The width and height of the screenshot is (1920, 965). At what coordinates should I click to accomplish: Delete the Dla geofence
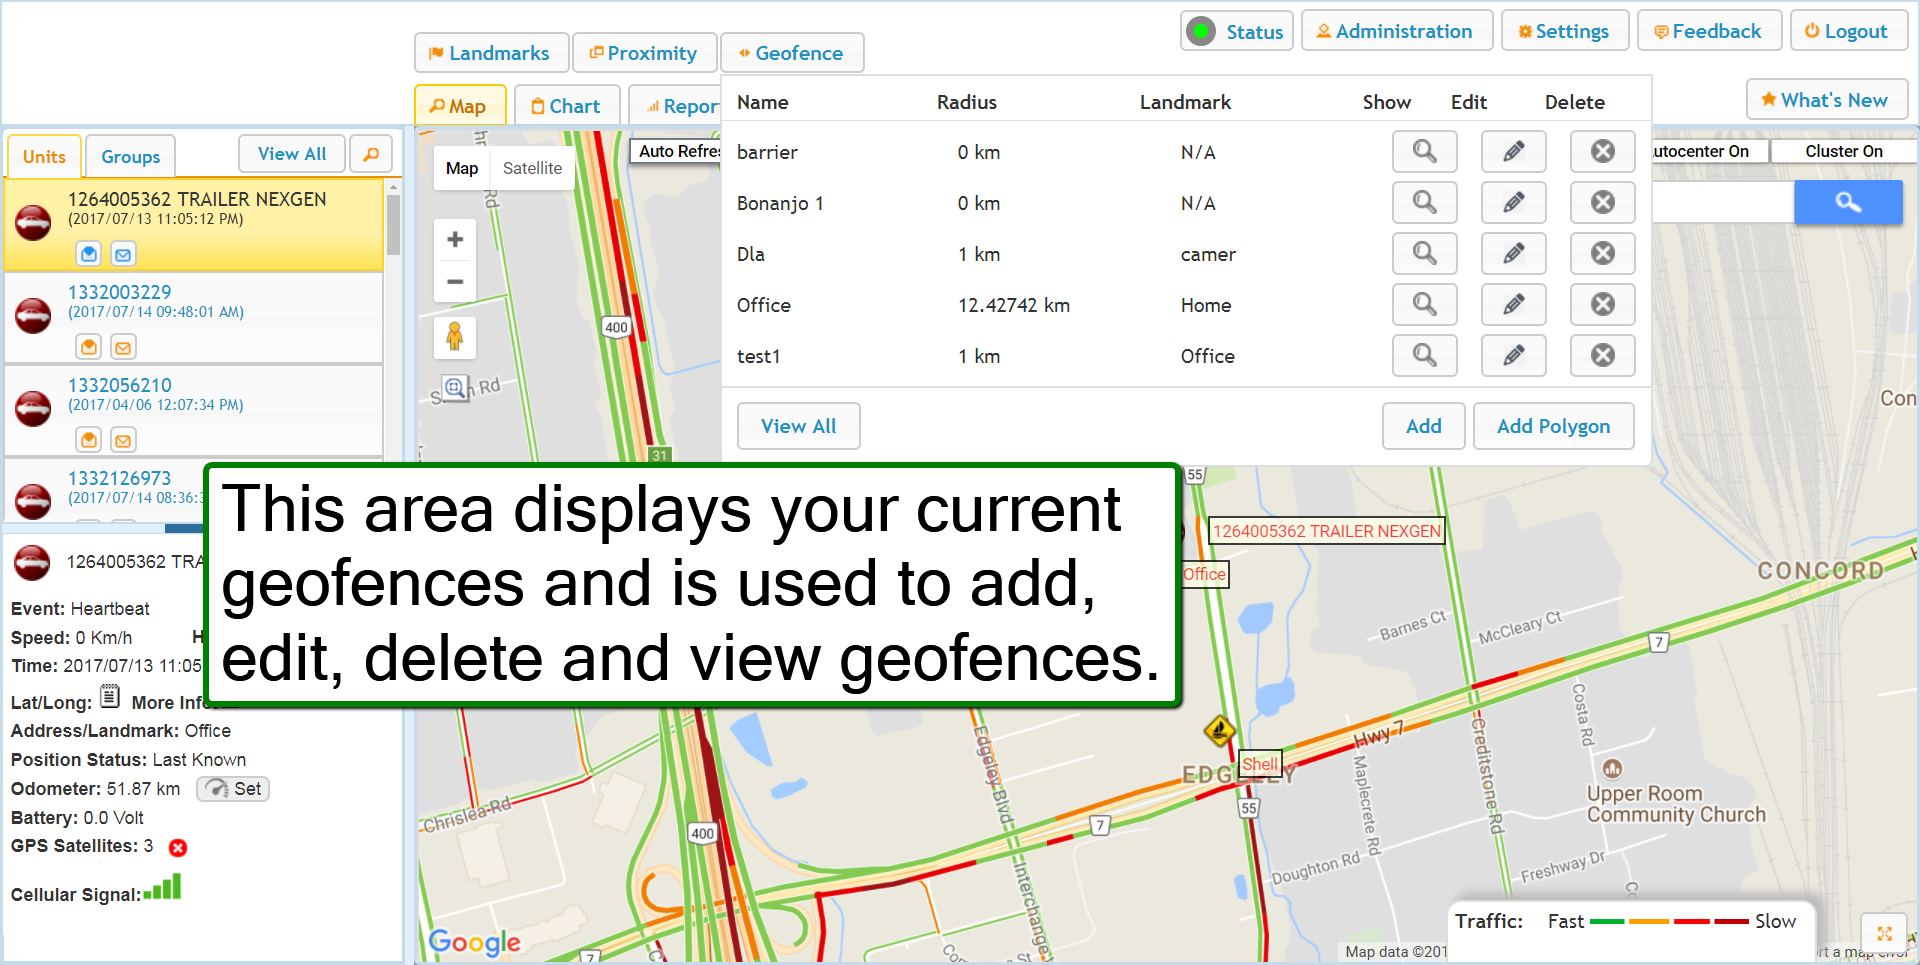click(x=1602, y=254)
